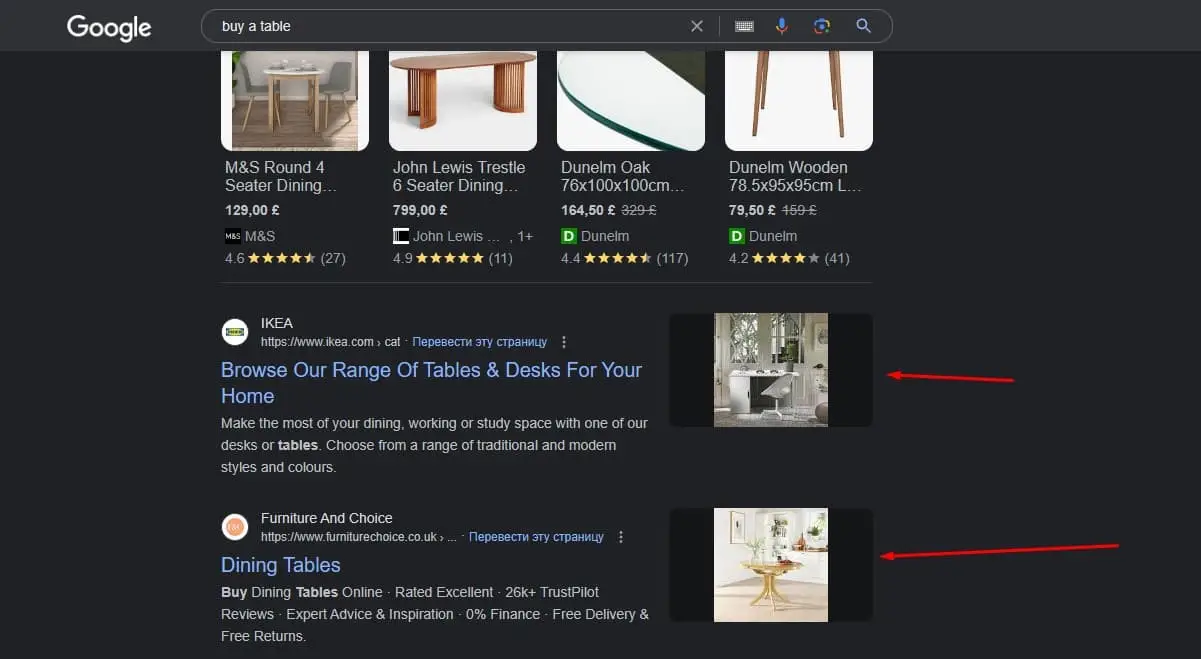Translate the IKEA page via Перевести эту страницу
This screenshot has width=1201, height=659.
[480, 342]
